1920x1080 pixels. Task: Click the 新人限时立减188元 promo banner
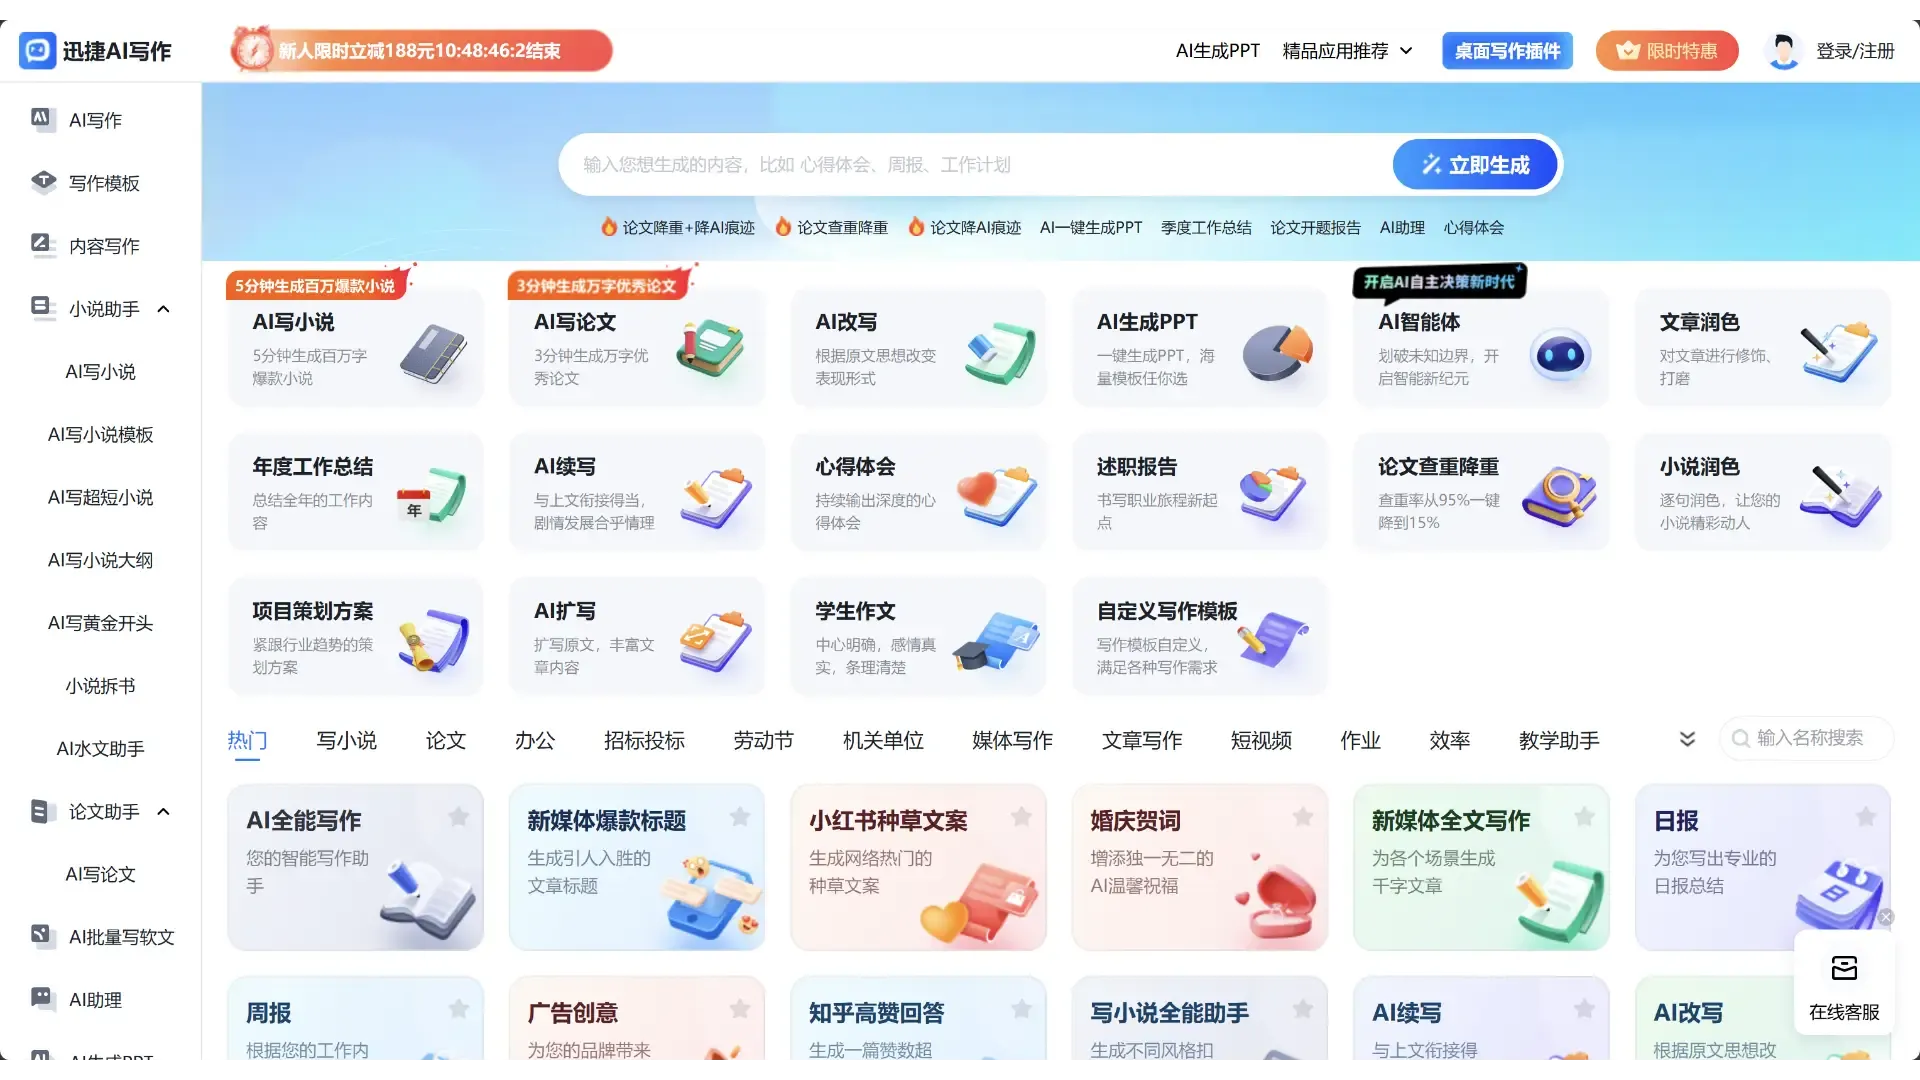421,50
